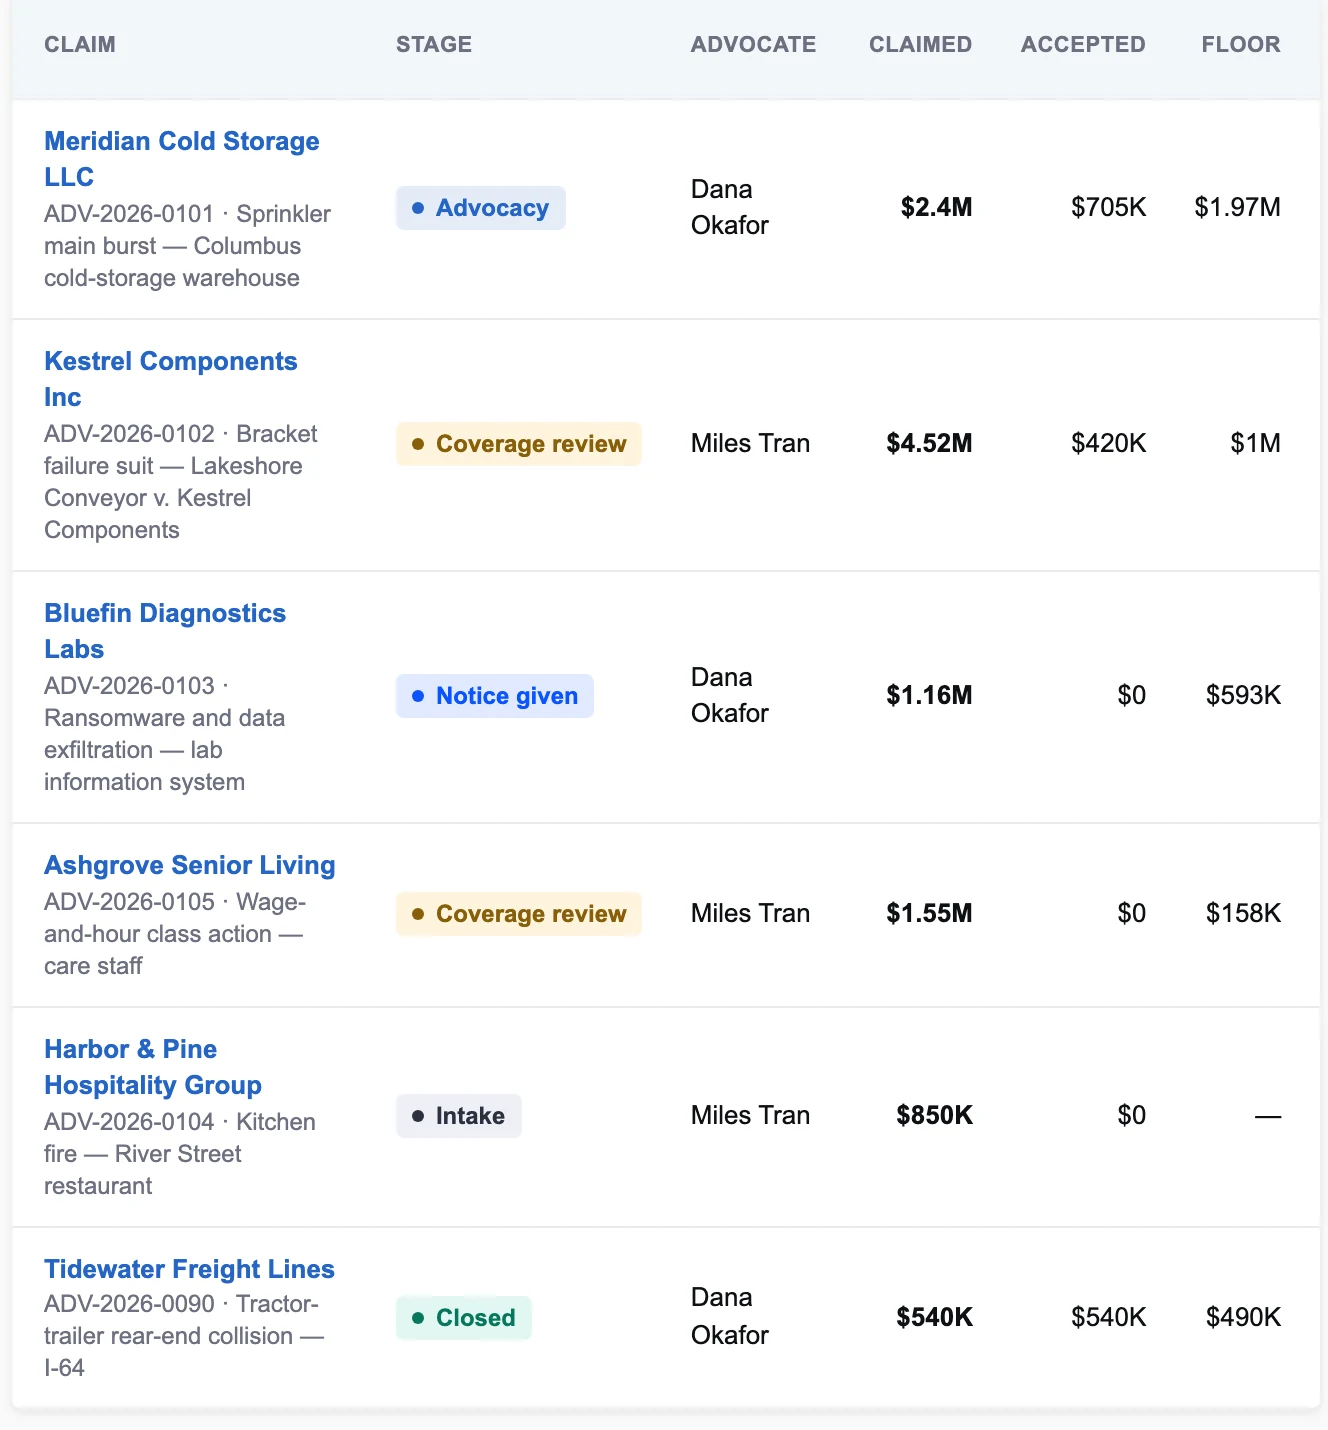Click Kestrel Components' Coverage review badge
This screenshot has height=1430, width=1328.
[x=519, y=444]
